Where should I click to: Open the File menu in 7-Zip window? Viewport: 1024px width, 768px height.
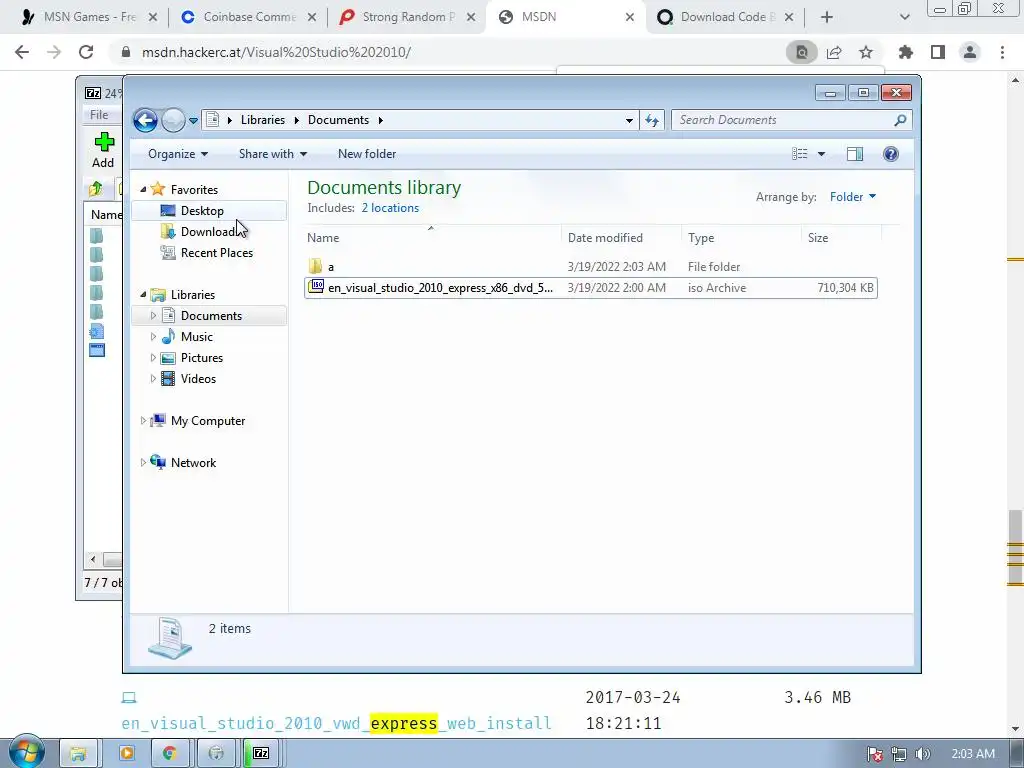99,115
